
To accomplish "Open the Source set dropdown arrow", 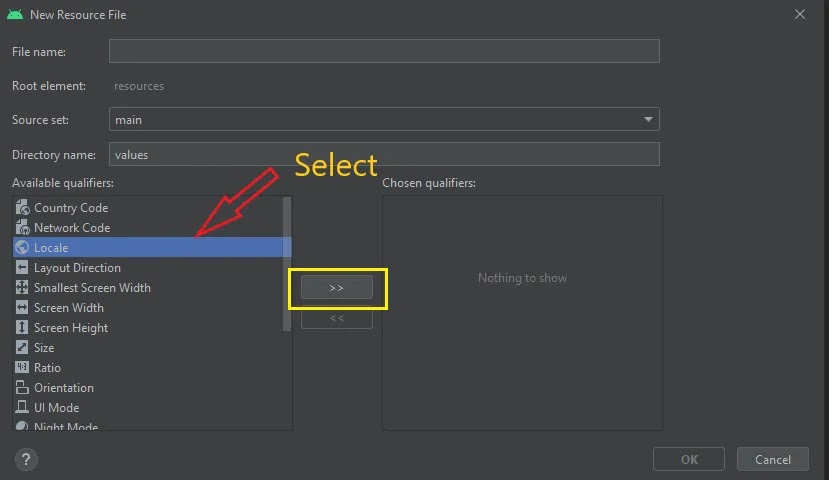I will (648, 119).
